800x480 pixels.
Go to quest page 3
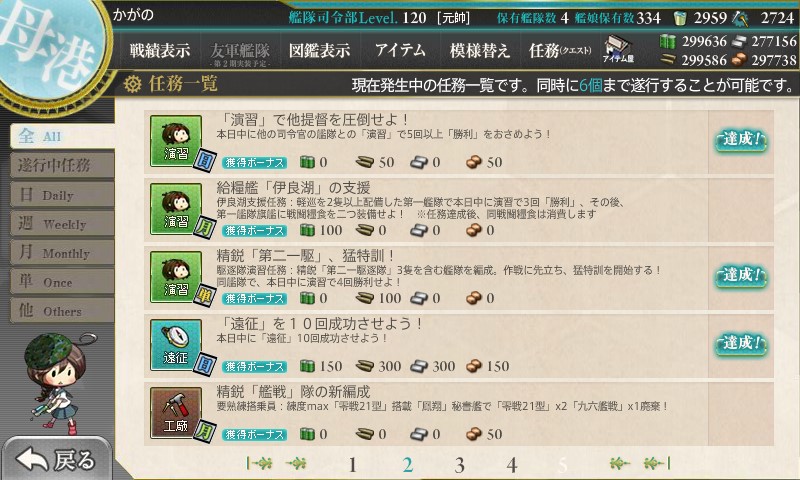pos(459,465)
